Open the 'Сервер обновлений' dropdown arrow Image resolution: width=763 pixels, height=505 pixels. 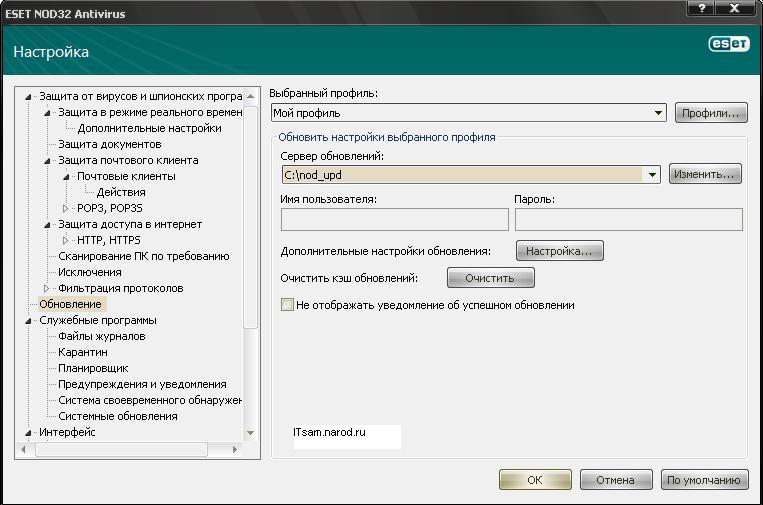click(653, 174)
